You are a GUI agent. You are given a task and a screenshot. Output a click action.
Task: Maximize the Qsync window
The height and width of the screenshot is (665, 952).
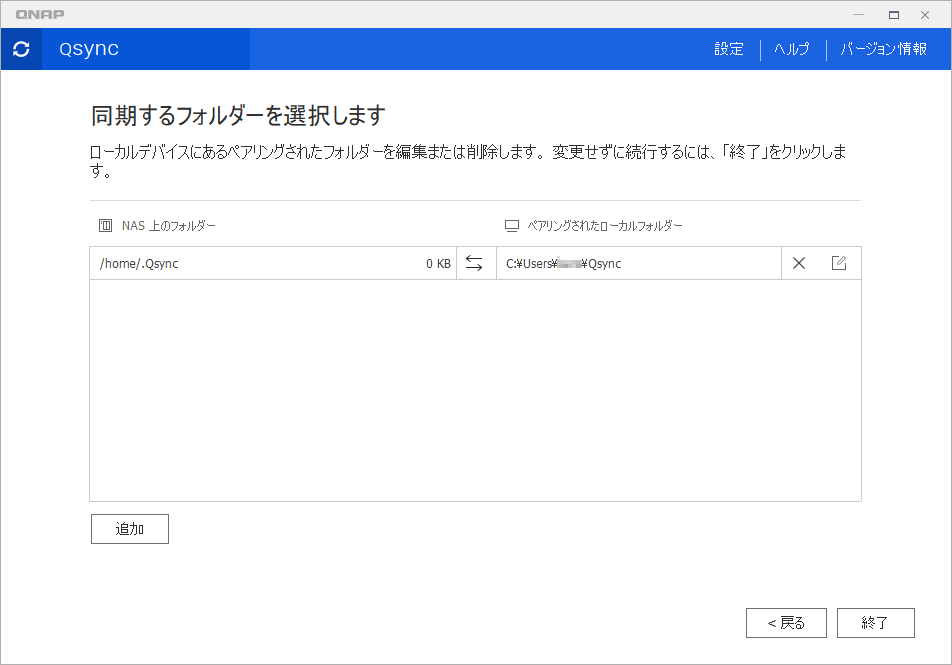pos(894,15)
